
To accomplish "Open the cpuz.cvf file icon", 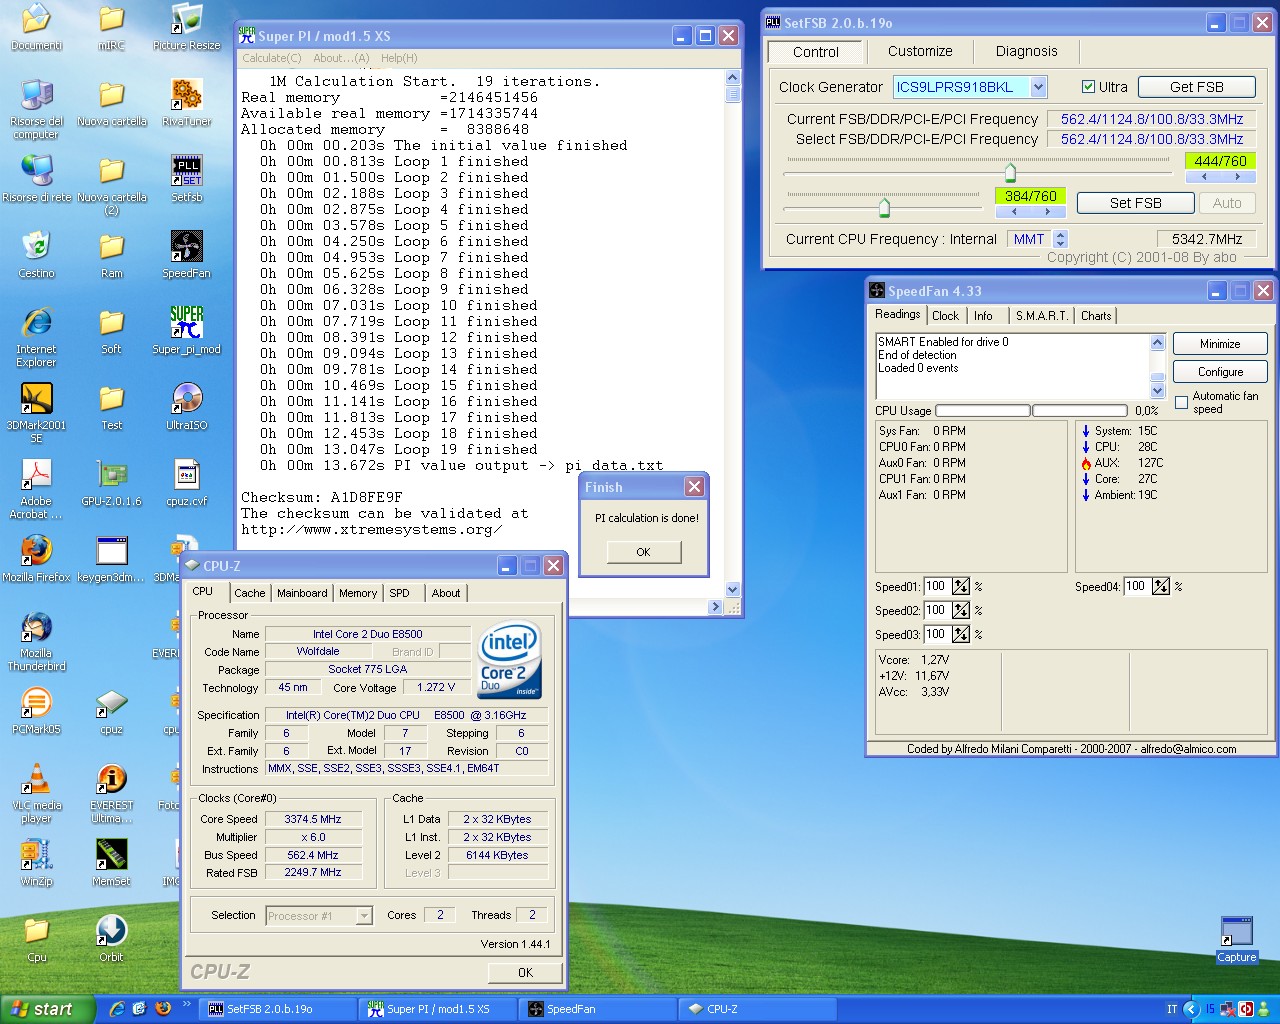I will tap(187, 483).
